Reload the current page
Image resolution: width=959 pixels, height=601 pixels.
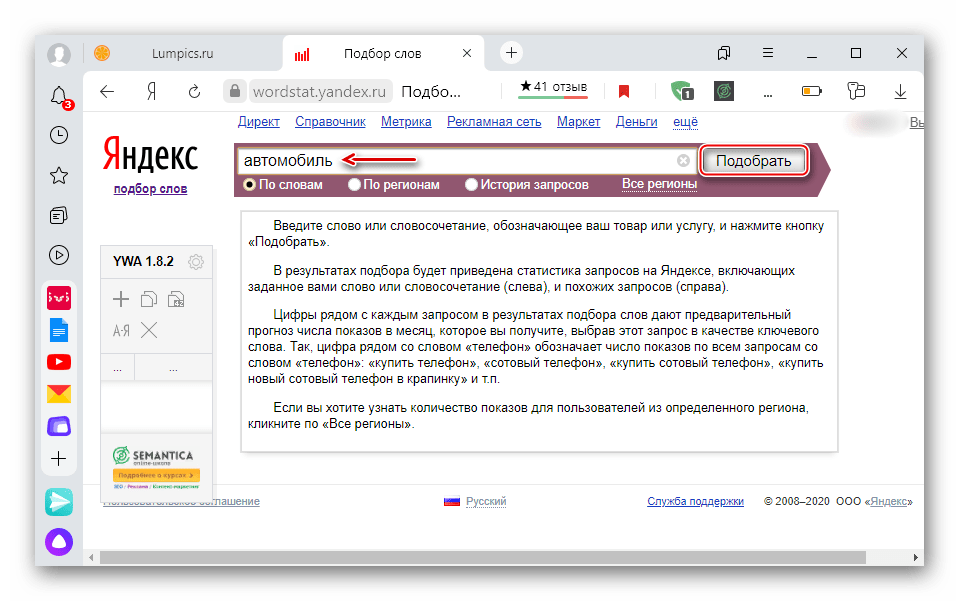(x=194, y=92)
